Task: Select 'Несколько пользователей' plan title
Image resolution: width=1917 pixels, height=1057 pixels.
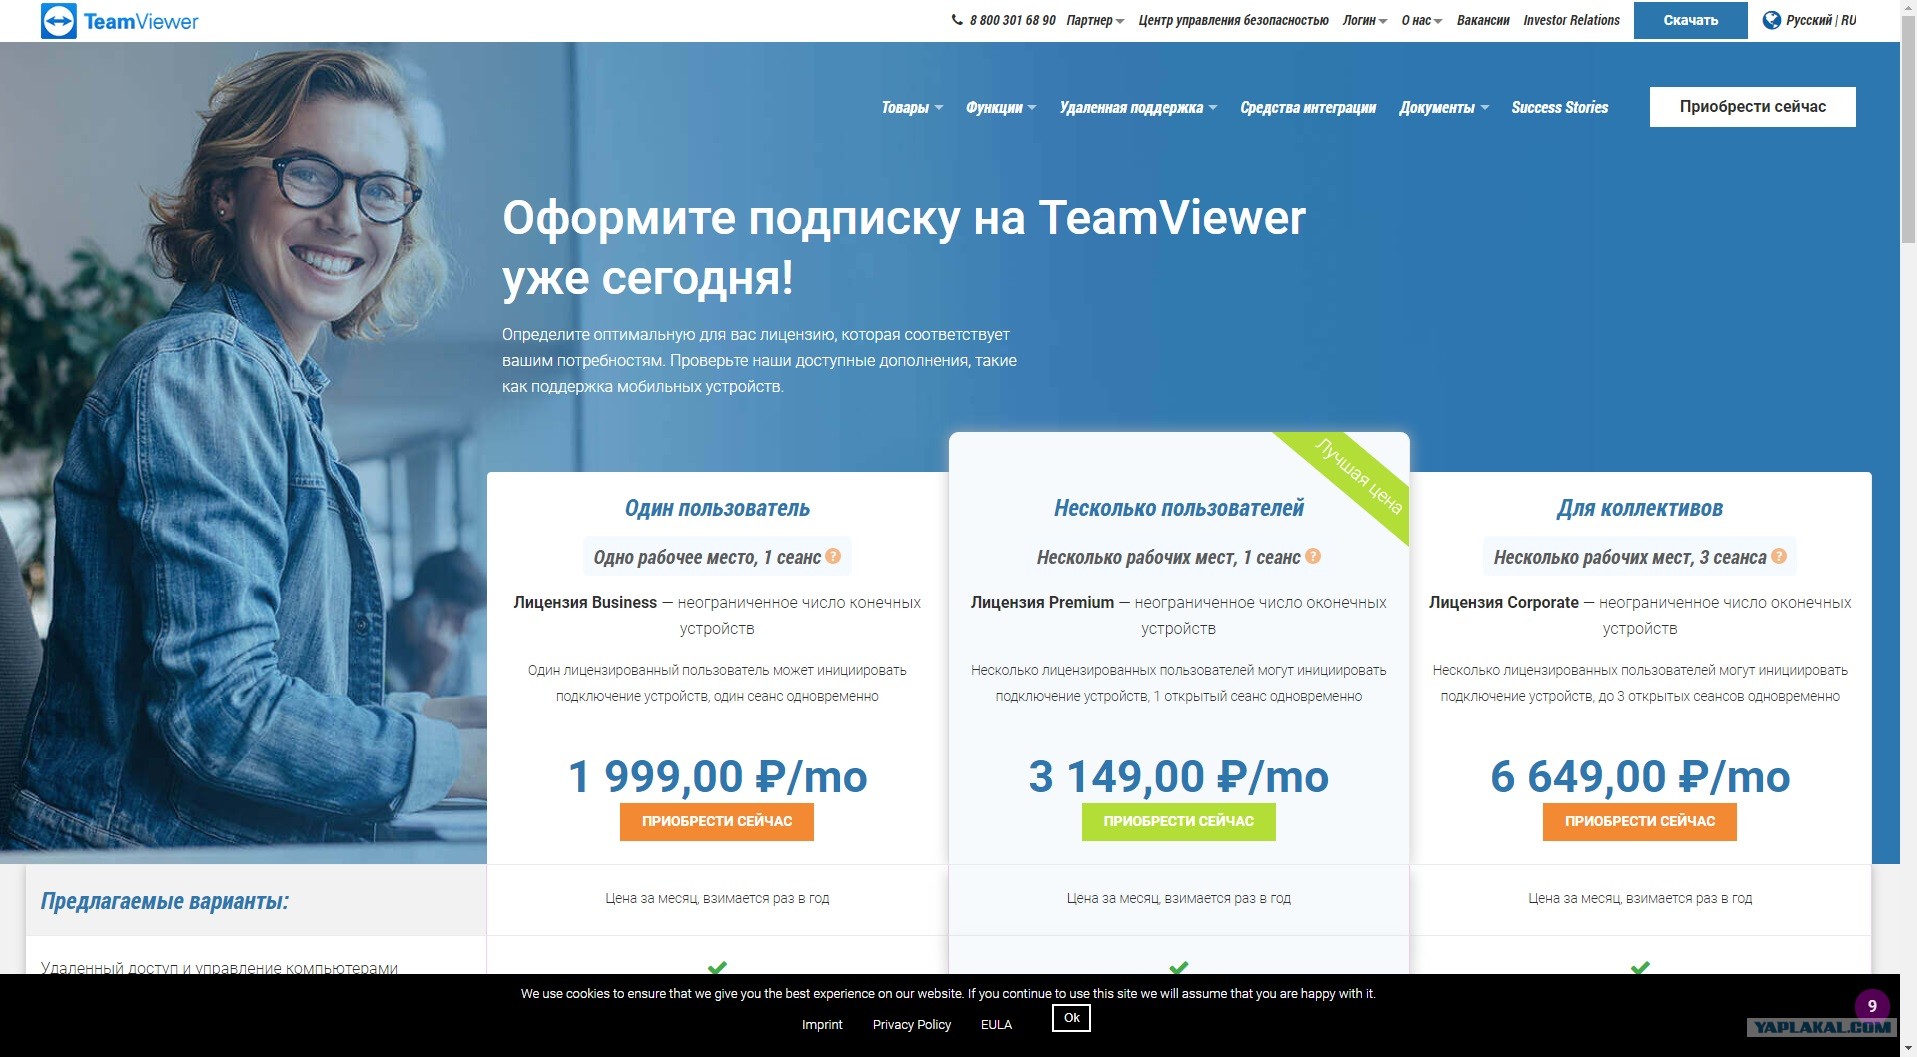Action: tap(1179, 508)
